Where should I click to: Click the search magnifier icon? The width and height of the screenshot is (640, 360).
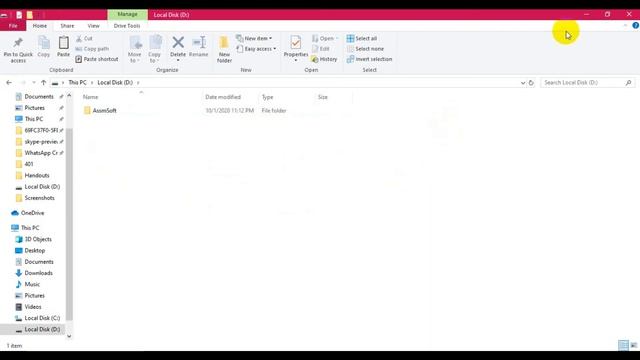[628, 83]
